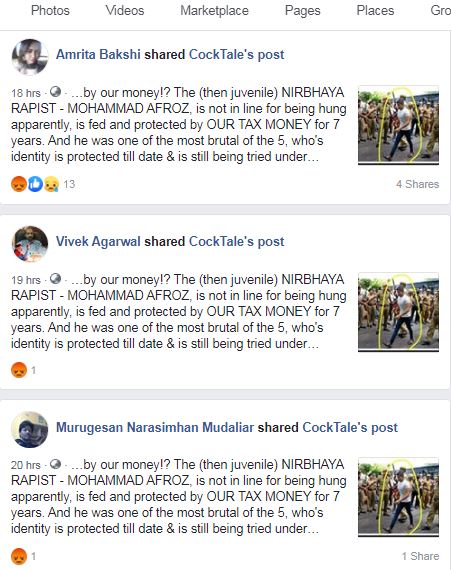Open CockTale's post link in Vivek Agarwal's share
Image resolution: width=451 pixels, height=570 pixels.
pyautogui.click(x=237, y=242)
